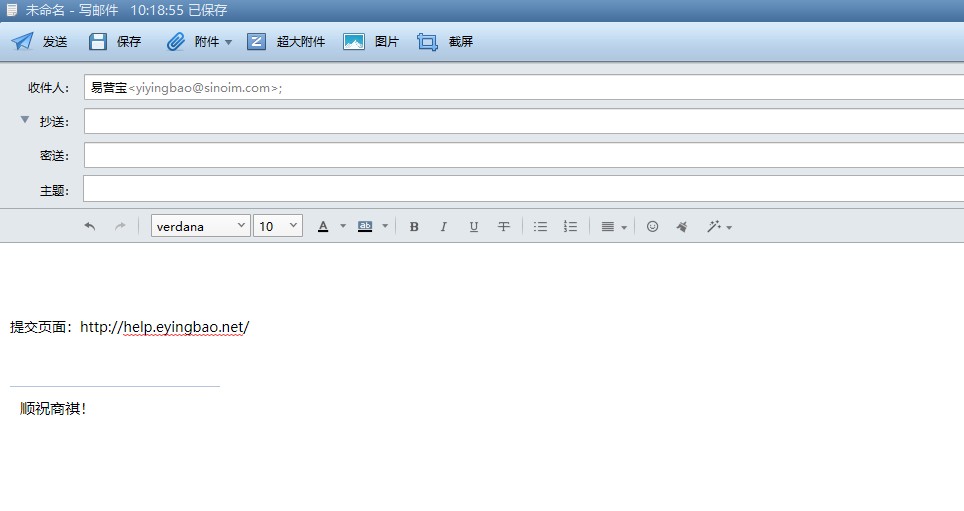Click the text highlight color icon
964x511 pixels.
pos(365,226)
